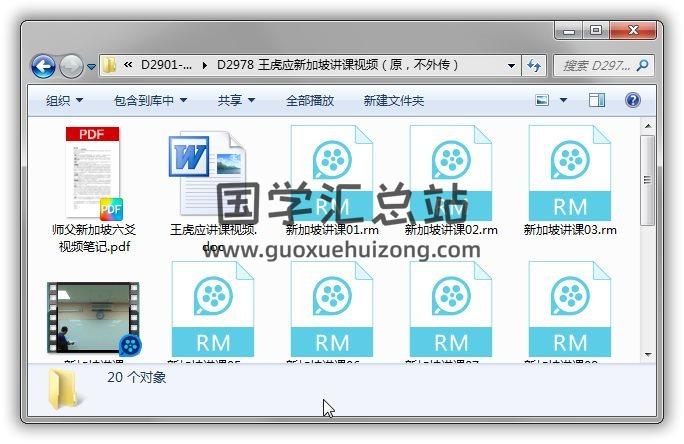Minimize the Explorer window

pyautogui.click(x=568, y=31)
